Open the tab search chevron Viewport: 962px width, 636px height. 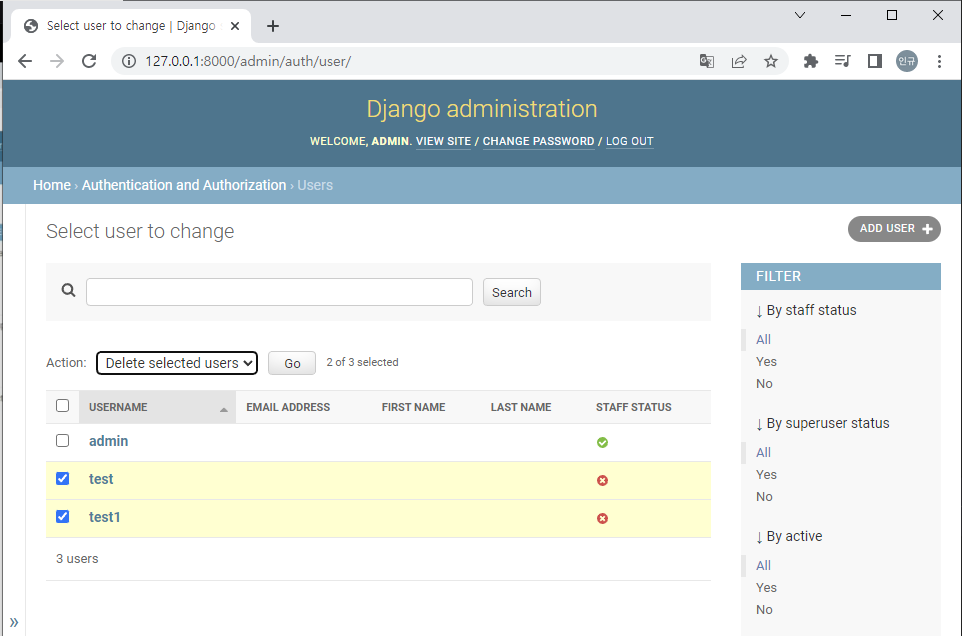tap(799, 15)
